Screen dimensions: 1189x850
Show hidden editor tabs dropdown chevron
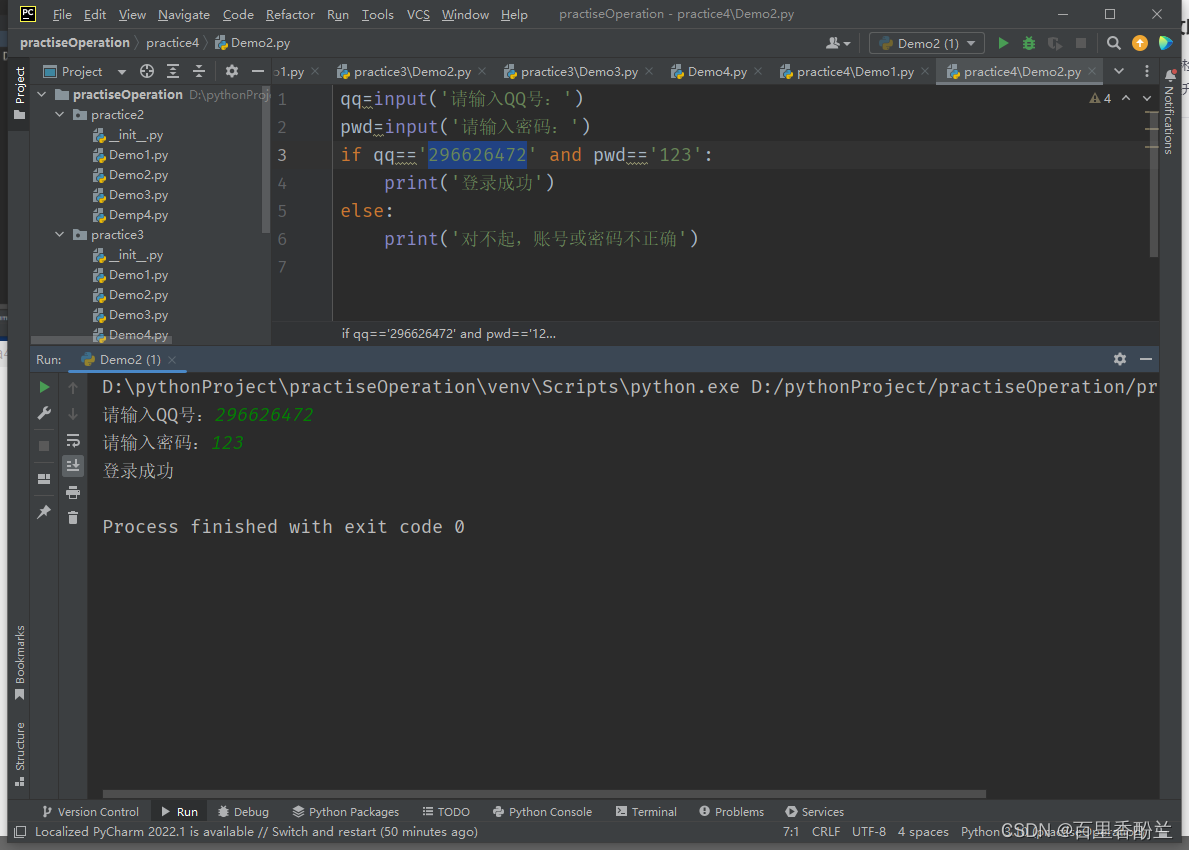(1118, 71)
